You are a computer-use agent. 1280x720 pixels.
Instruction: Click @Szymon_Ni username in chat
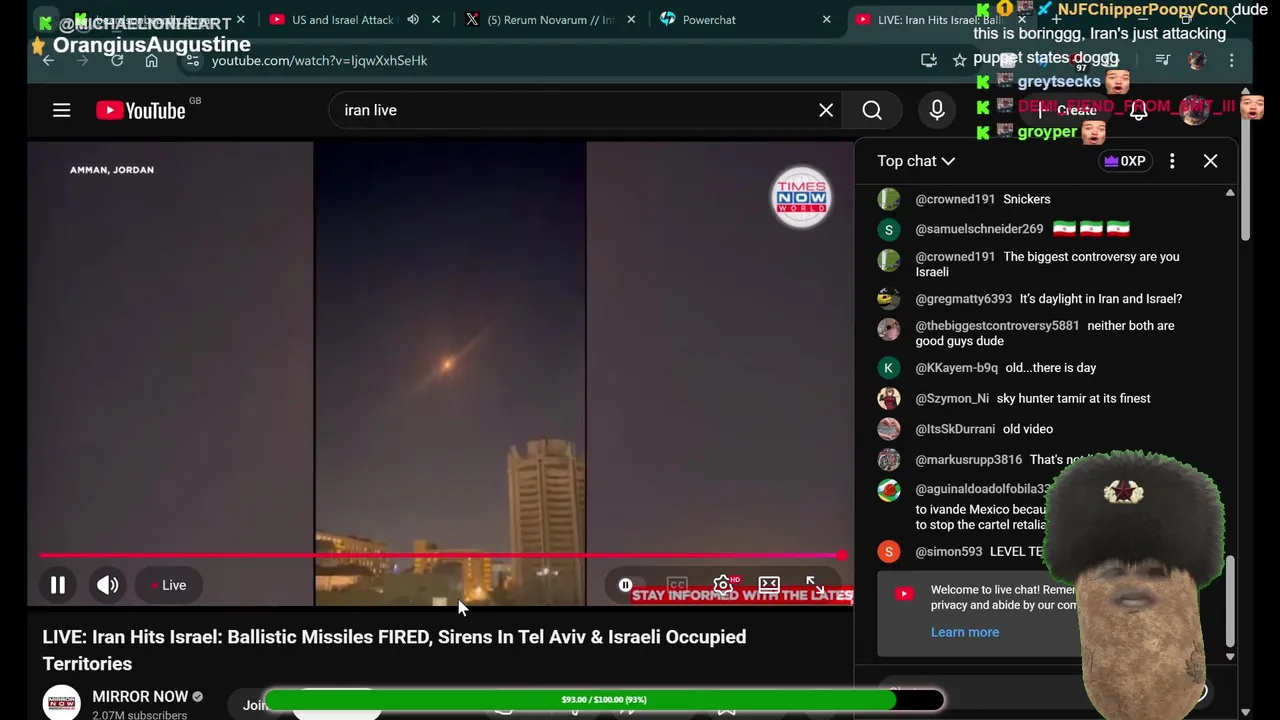pyautogui.click(x=952, y=398)
